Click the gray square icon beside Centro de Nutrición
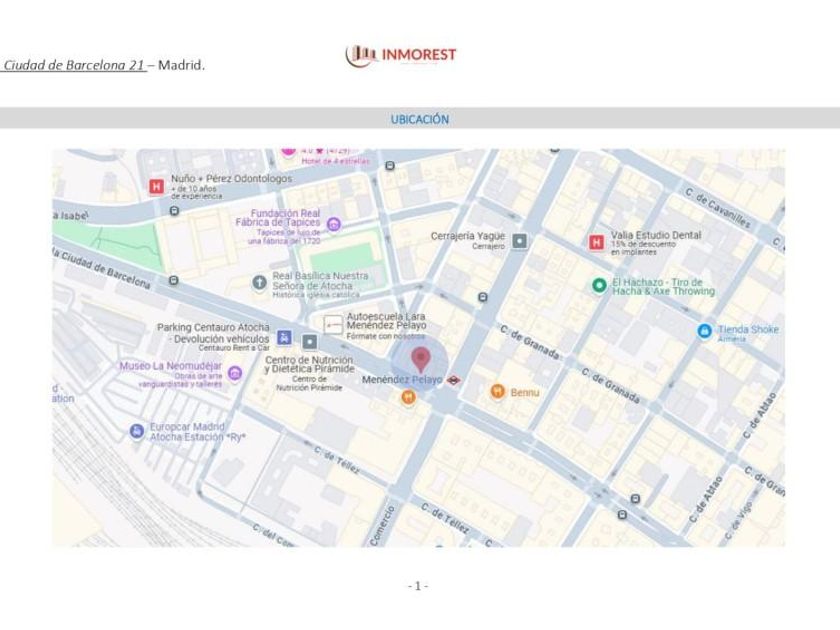Image resolution: width=840 pixels, height=630 pixels. pyautogui.click(x=310, y=341)
